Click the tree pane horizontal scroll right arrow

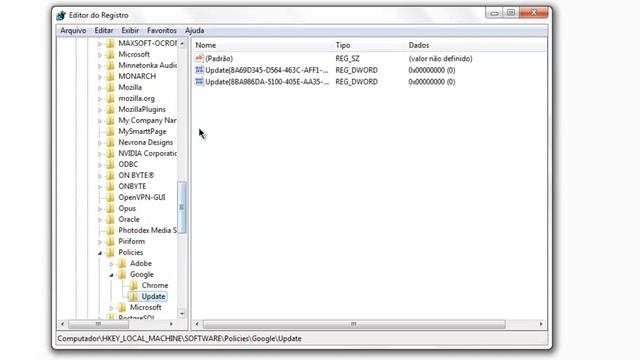click(171, 324)
